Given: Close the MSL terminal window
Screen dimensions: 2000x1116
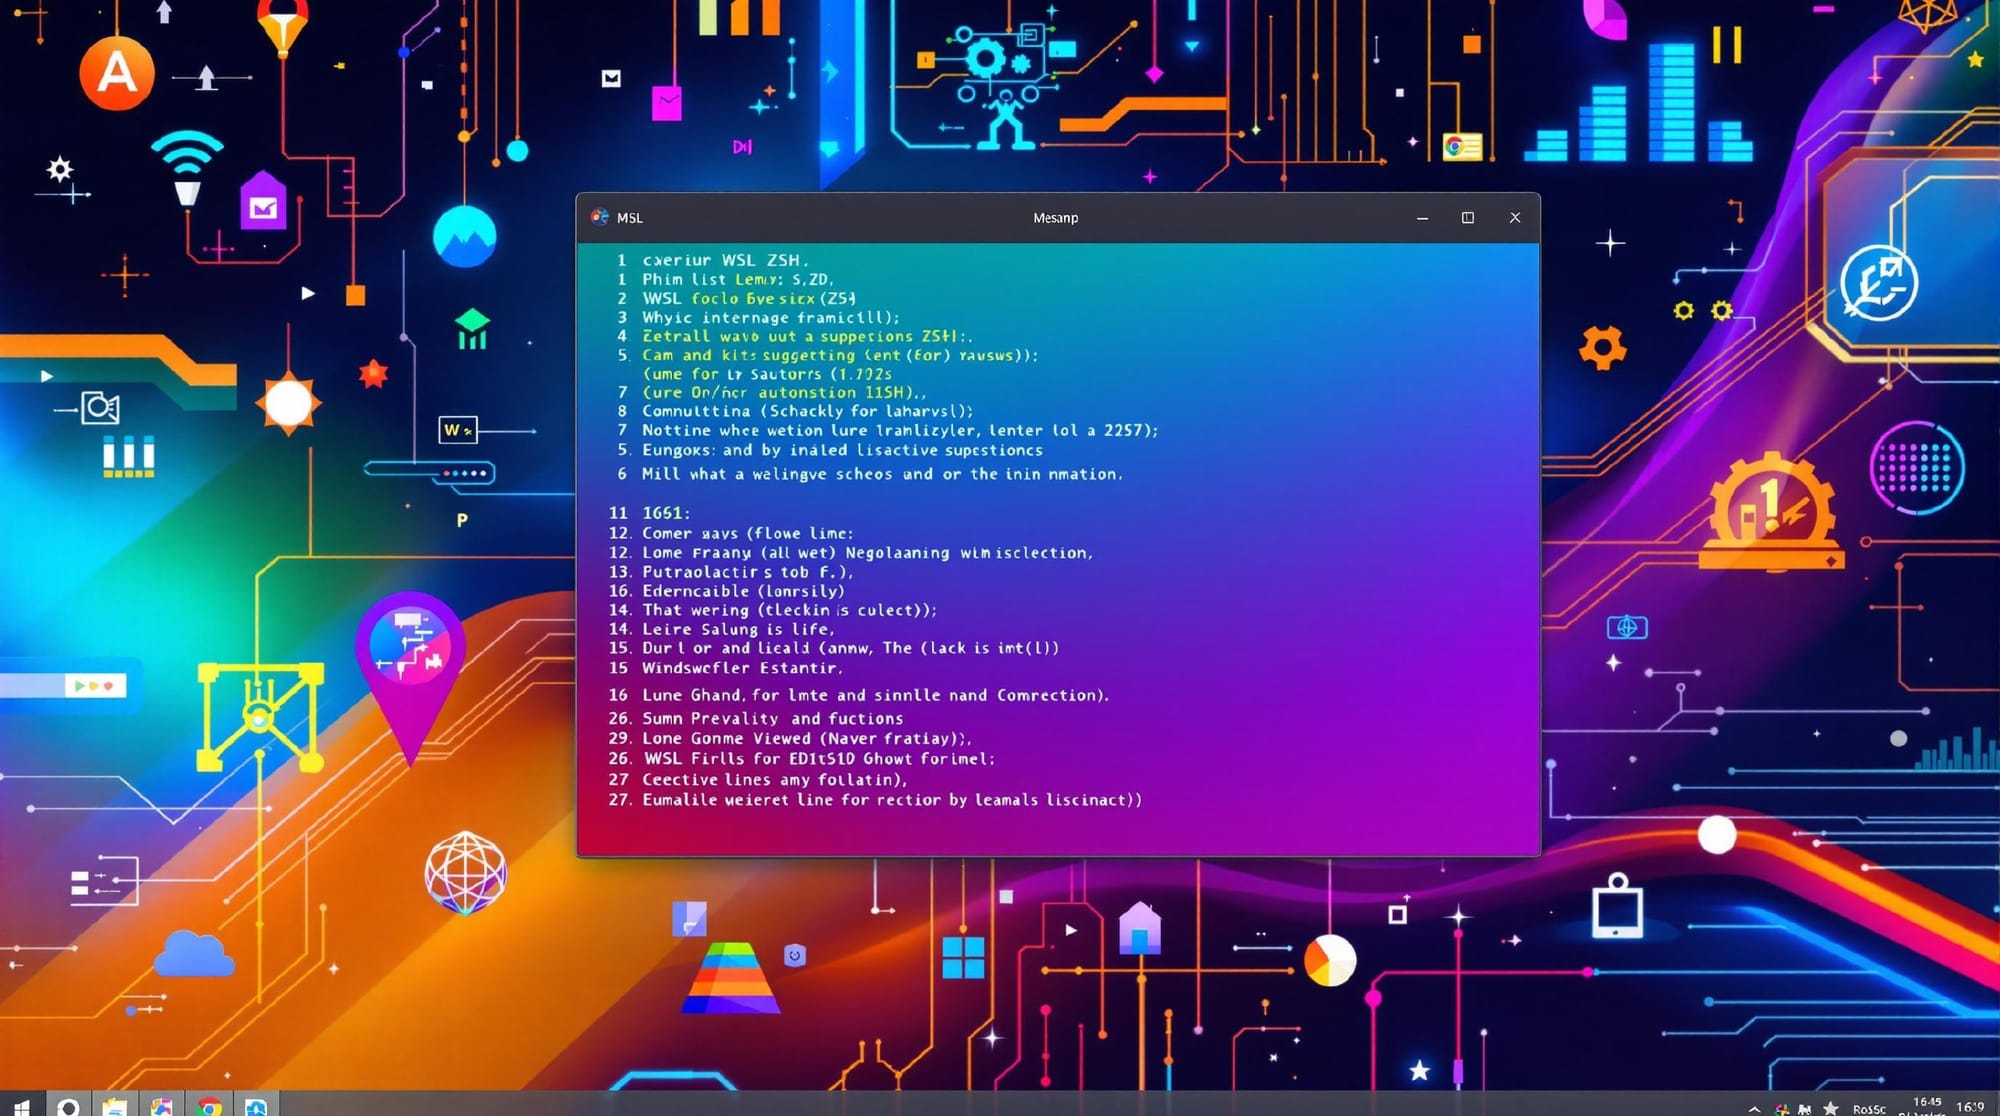Looking at the screenshot, I should pos(1515,217).
